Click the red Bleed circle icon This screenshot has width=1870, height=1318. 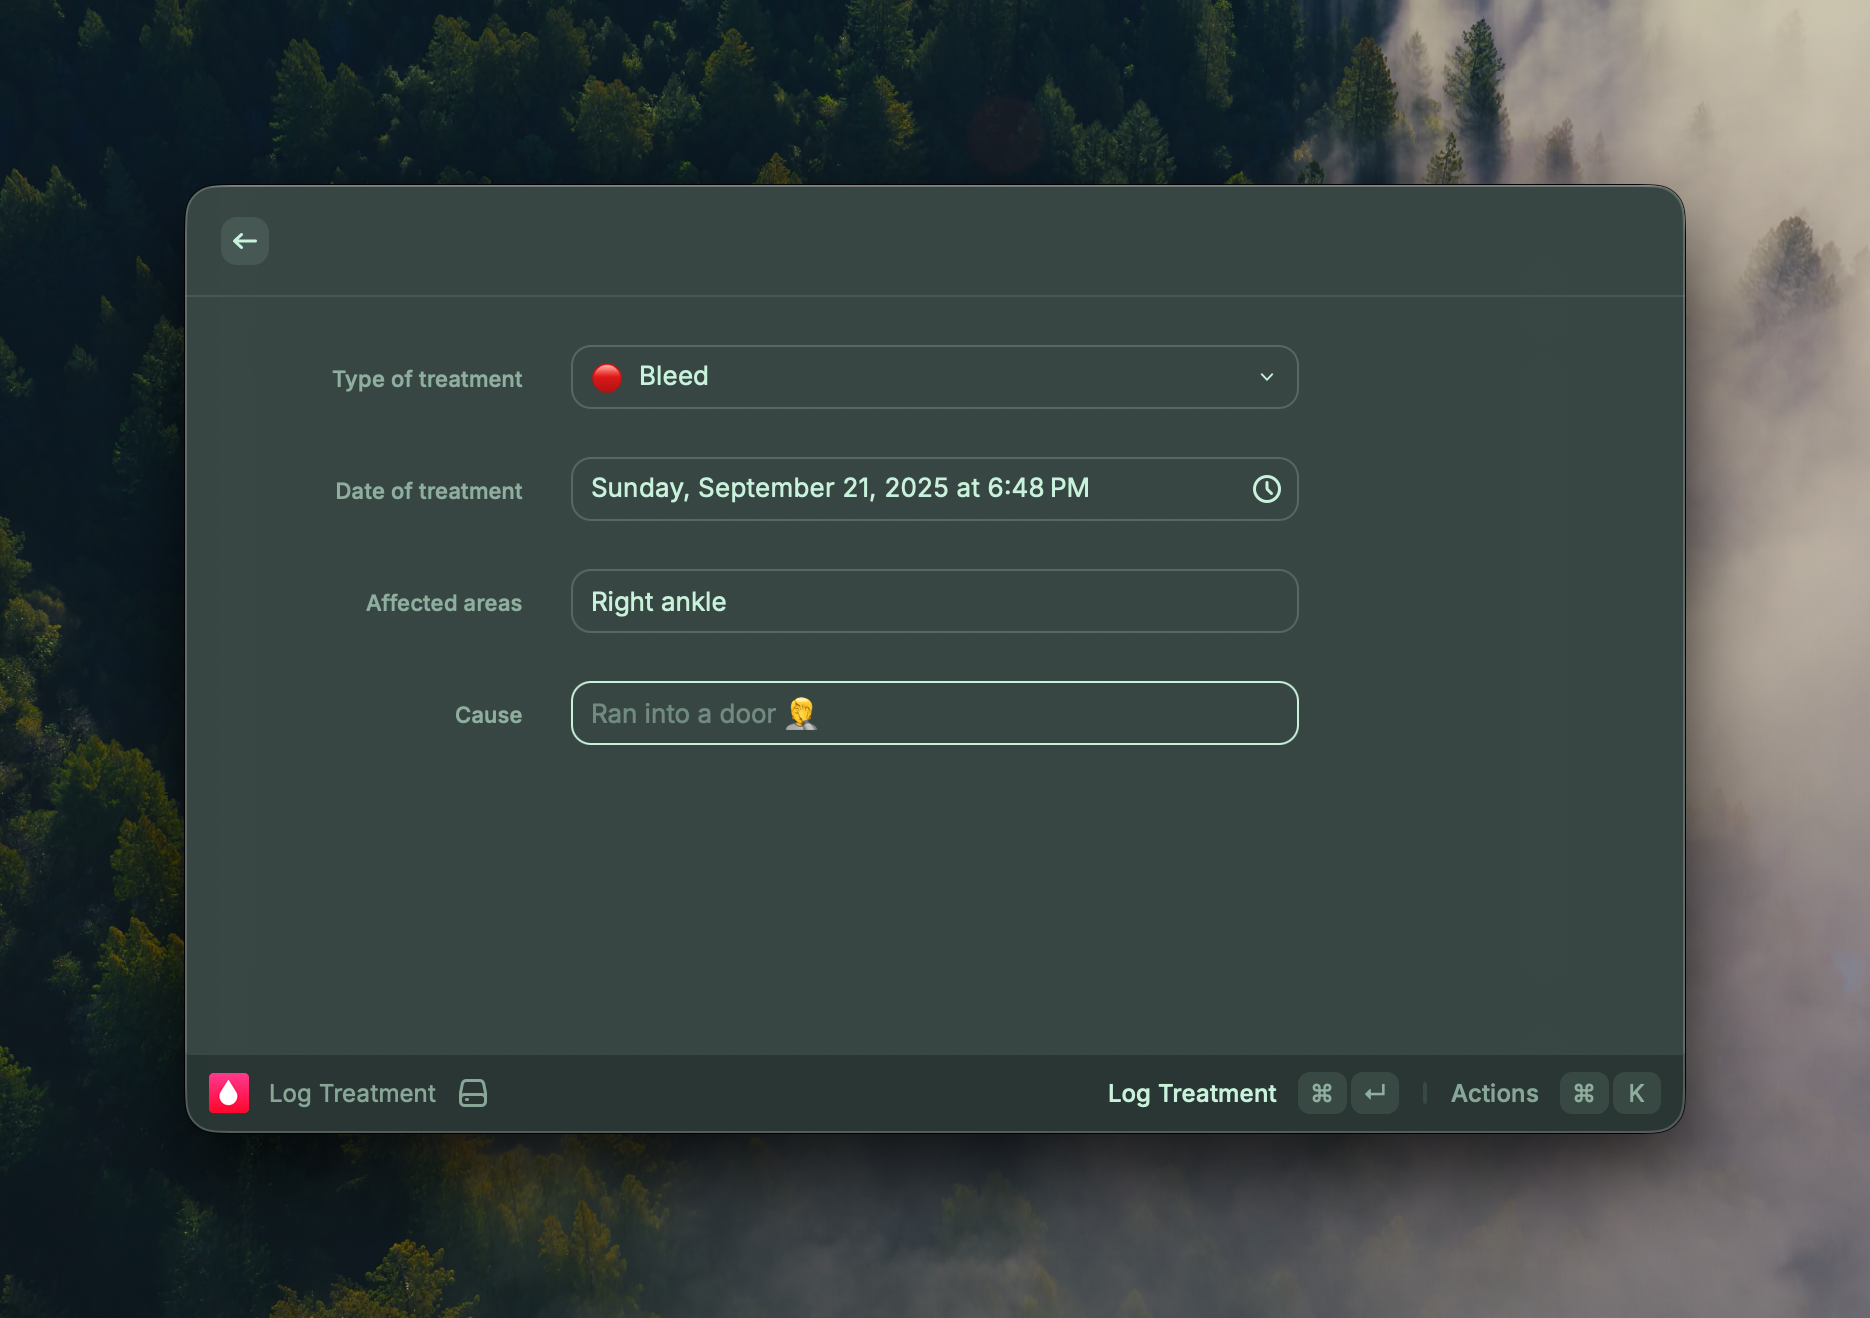coord(607,378)
